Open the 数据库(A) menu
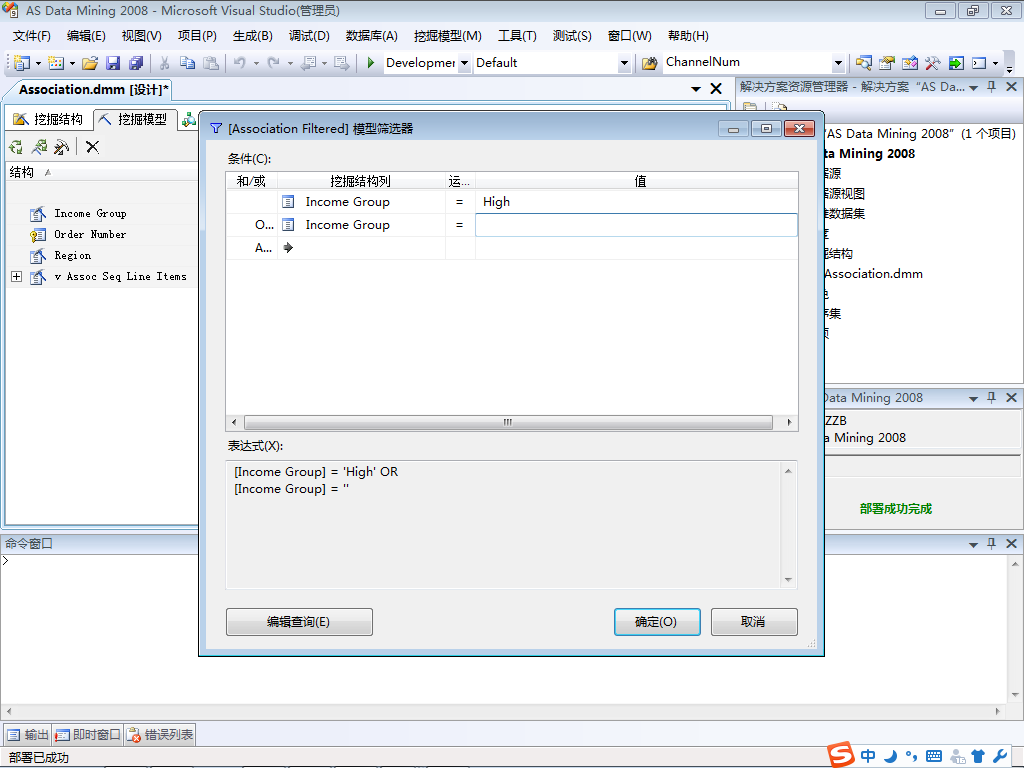This screenshot has width=1024, height=768. (372, 36)
